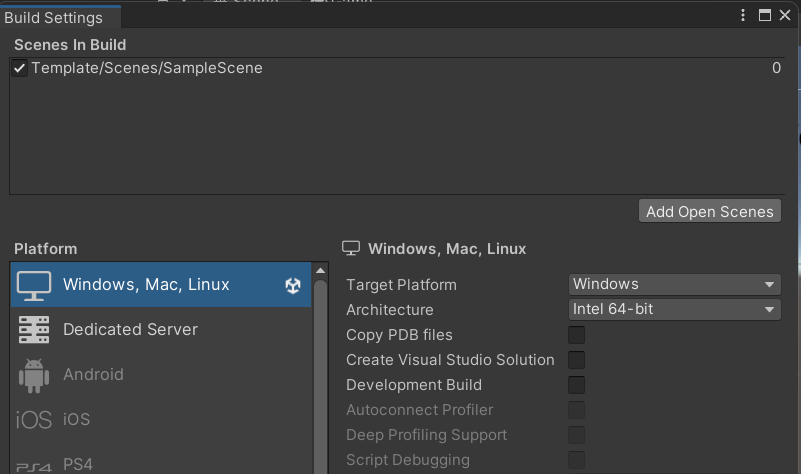The image size is (801, 474).
Task: Click the iOS platform logo icon
Action: [34, 420]
